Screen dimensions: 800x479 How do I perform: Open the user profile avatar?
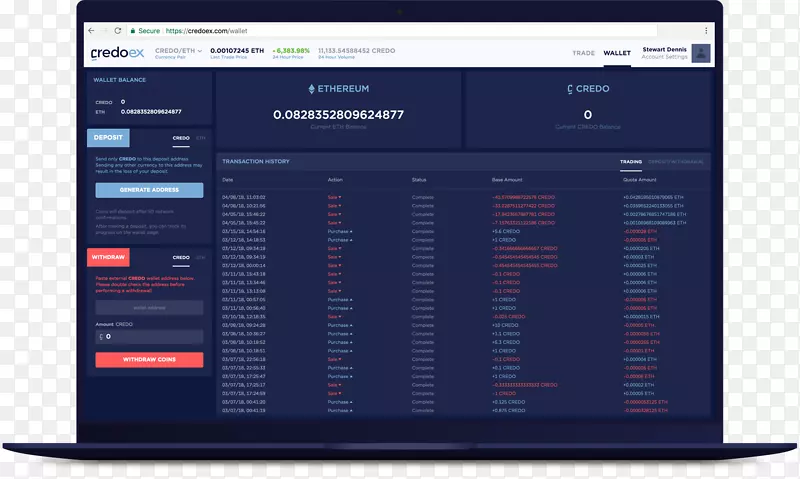701,53
